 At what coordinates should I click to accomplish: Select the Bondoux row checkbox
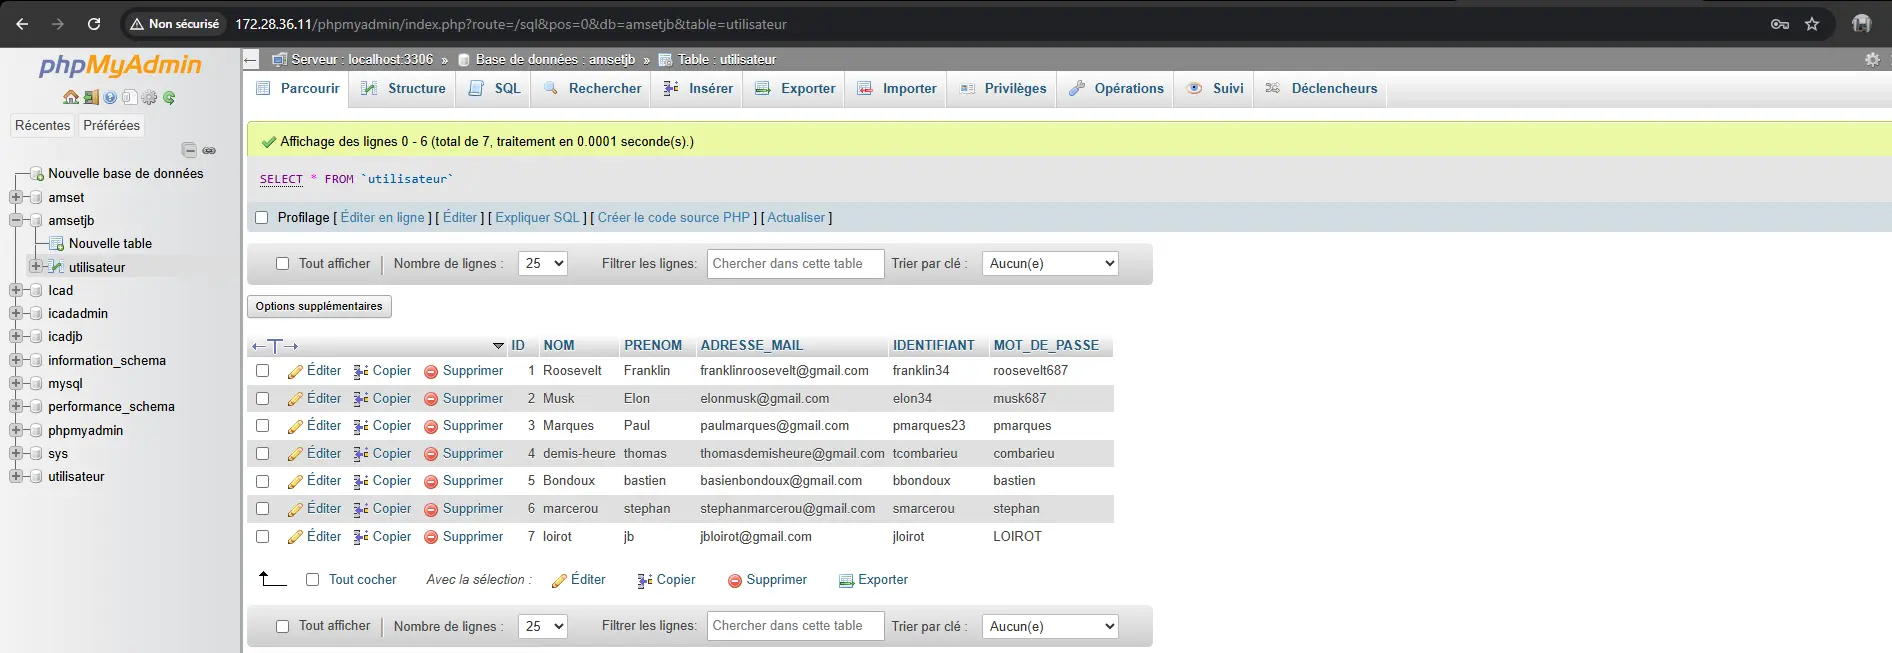262,481
